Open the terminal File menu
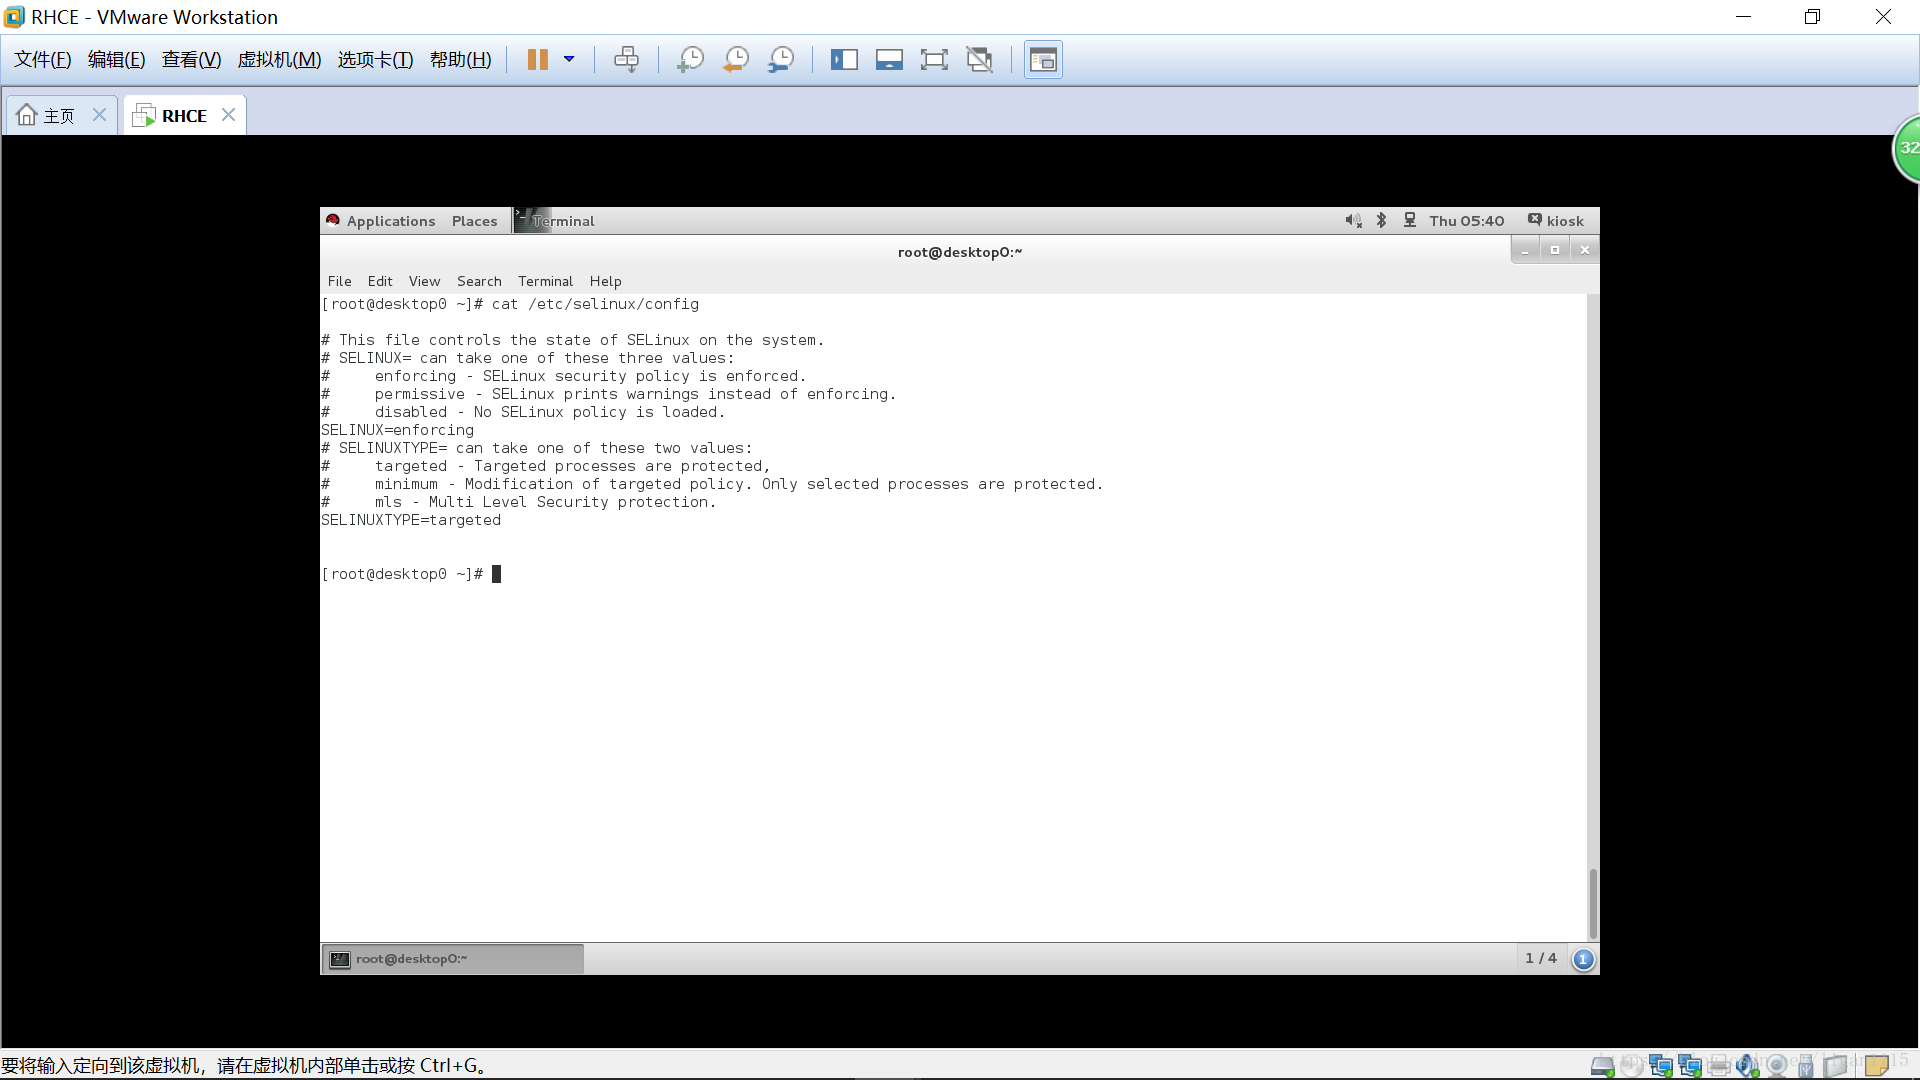The width and height of the screenshot is (1920, 1080). coord(340,282)
